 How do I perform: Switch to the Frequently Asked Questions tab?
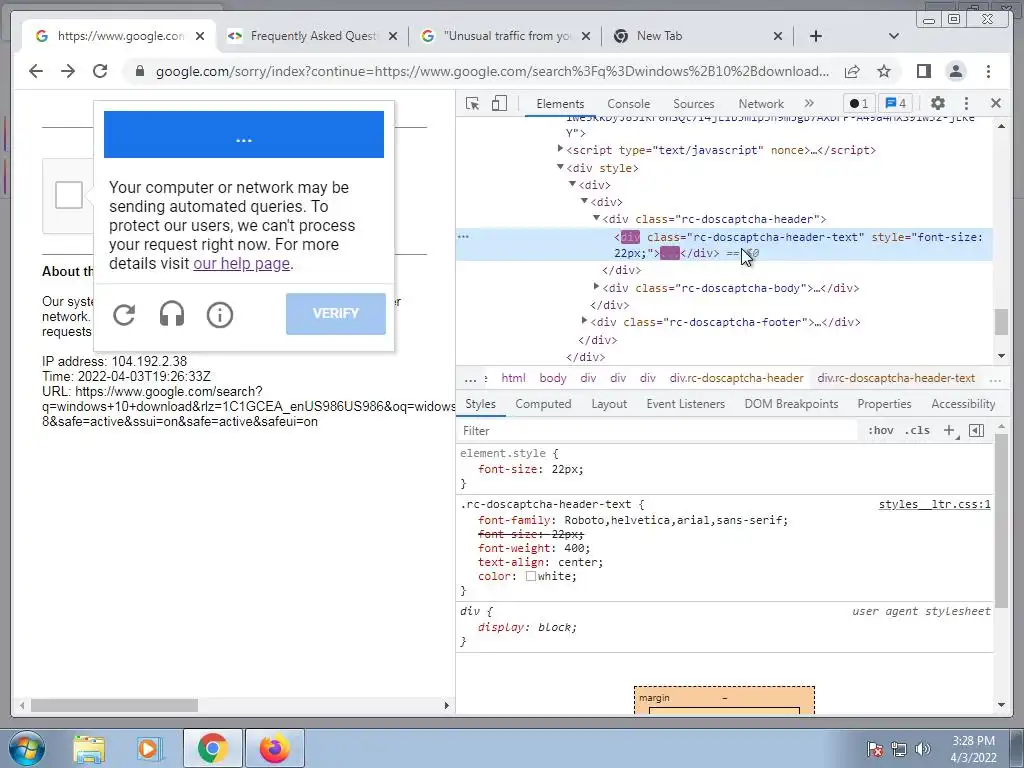click(x=313, y=36)
